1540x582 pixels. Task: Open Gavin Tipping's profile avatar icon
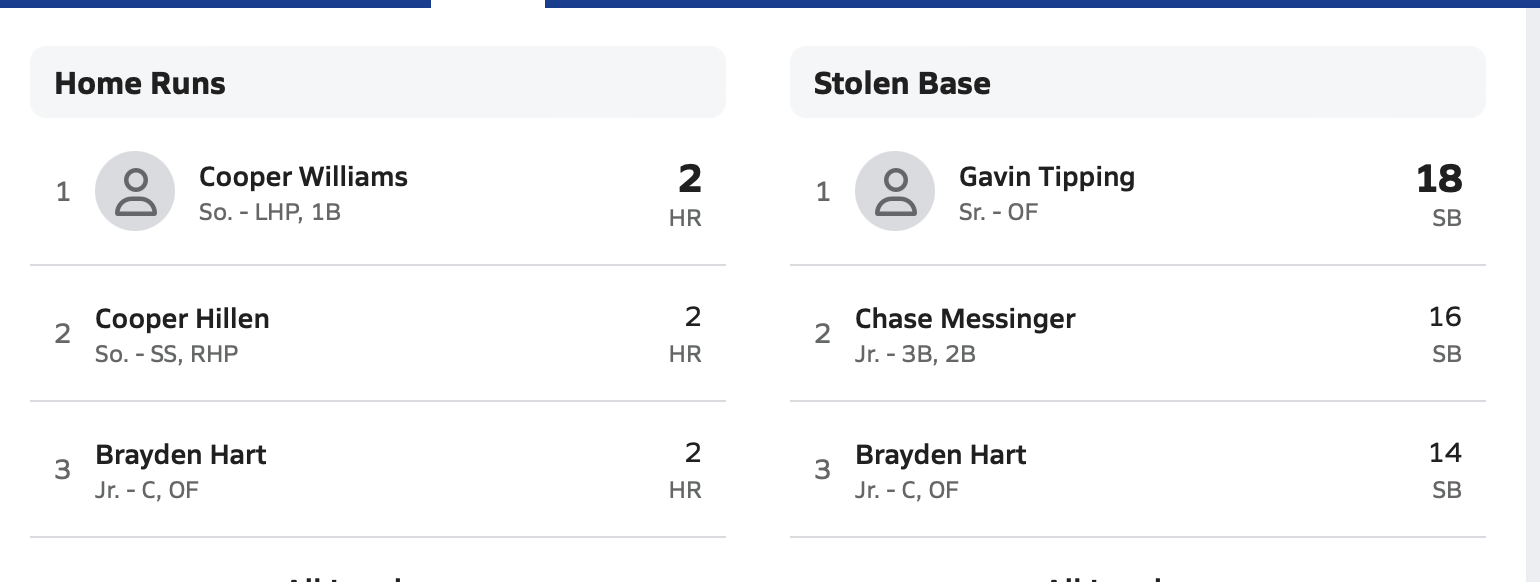(x=895, y=191)
